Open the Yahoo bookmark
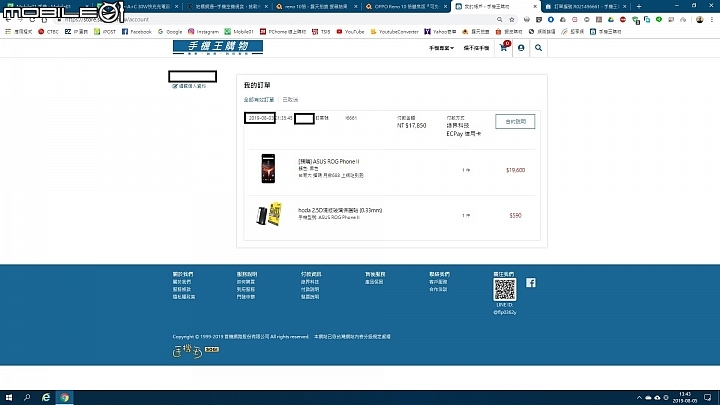 (440, 32)
